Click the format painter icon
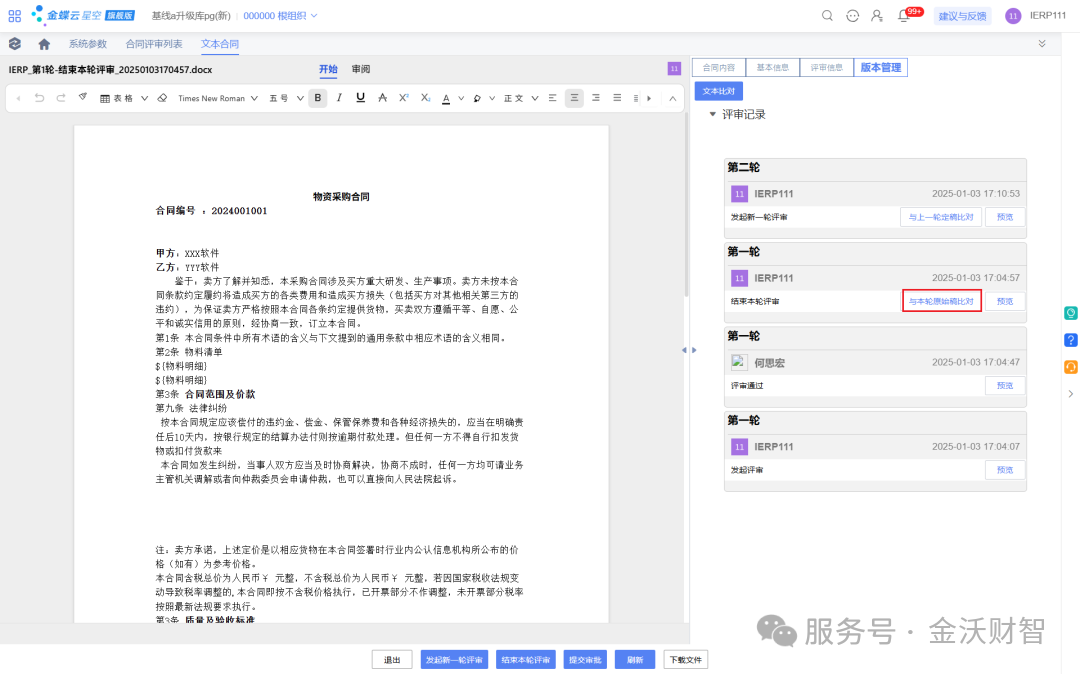This screenshot has height=674, width=1080. [x=83, y=97]
